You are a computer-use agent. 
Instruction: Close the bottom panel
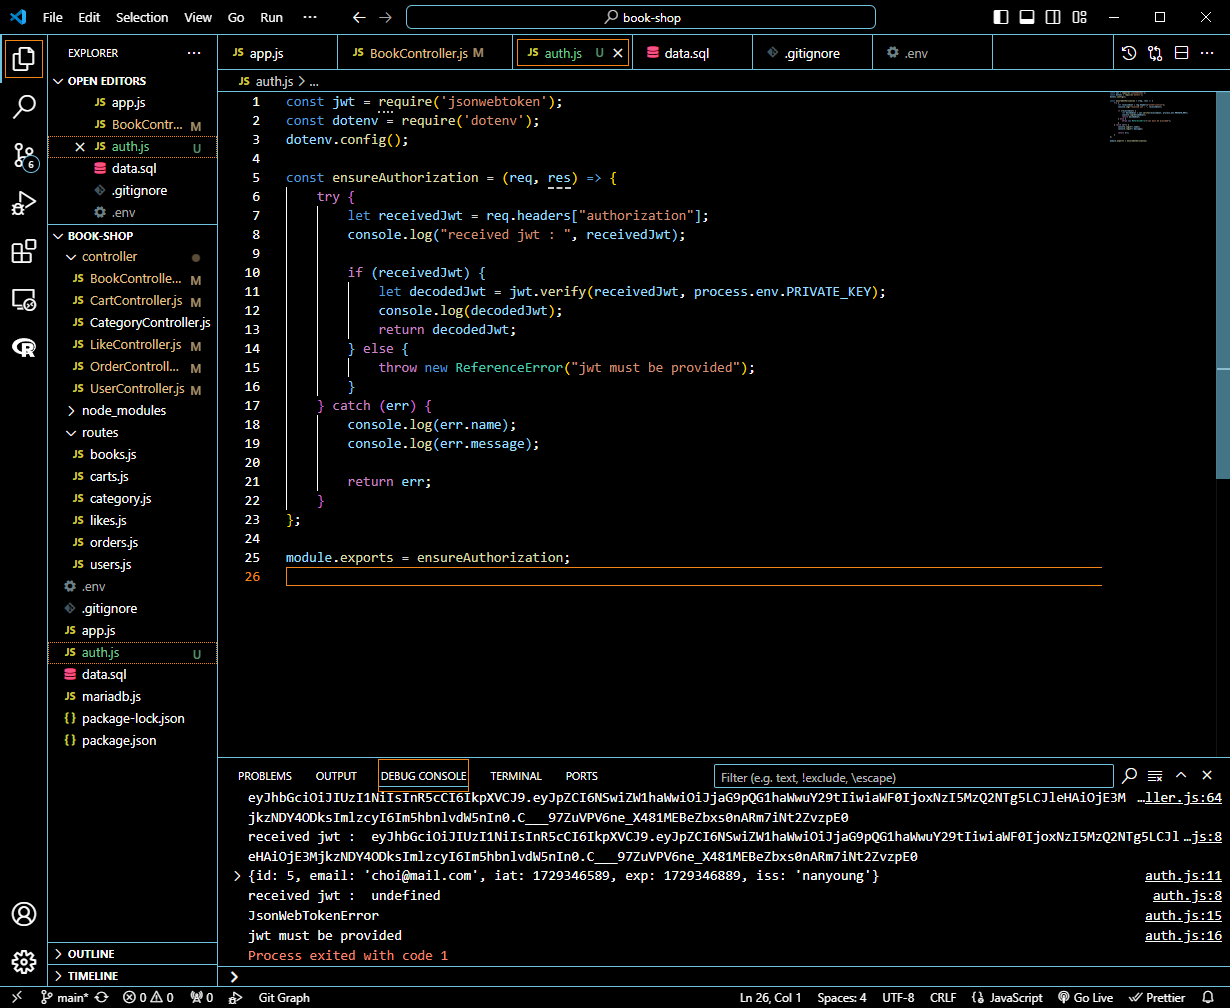pyautogui.click(x=1207, y=775)
